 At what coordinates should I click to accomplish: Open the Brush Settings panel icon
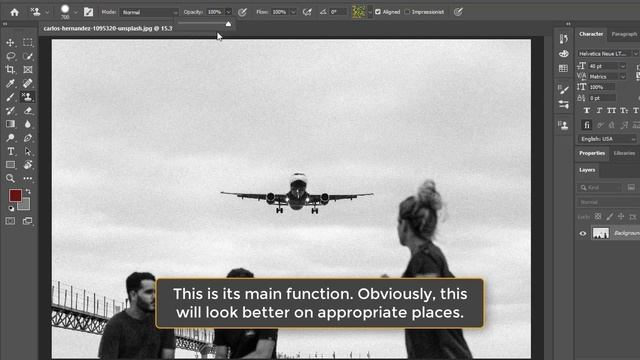(564, 104)
